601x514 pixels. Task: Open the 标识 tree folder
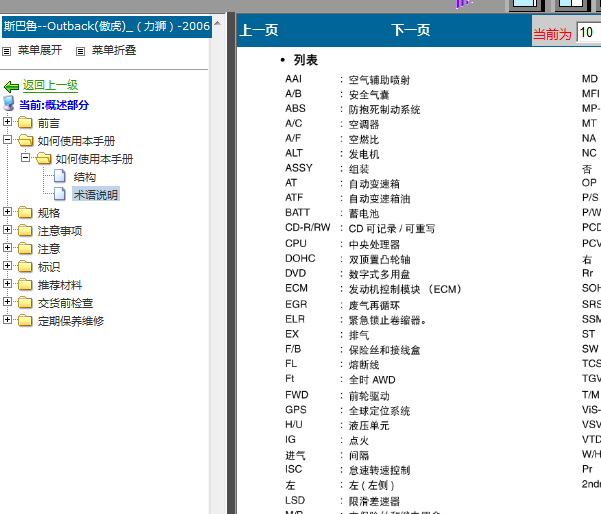[48, 267]
